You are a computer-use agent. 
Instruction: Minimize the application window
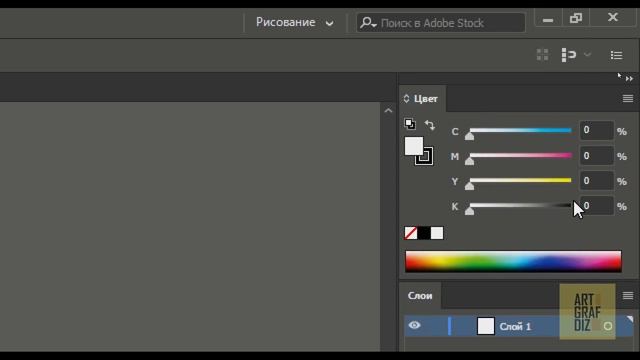(x=548, y=19)
